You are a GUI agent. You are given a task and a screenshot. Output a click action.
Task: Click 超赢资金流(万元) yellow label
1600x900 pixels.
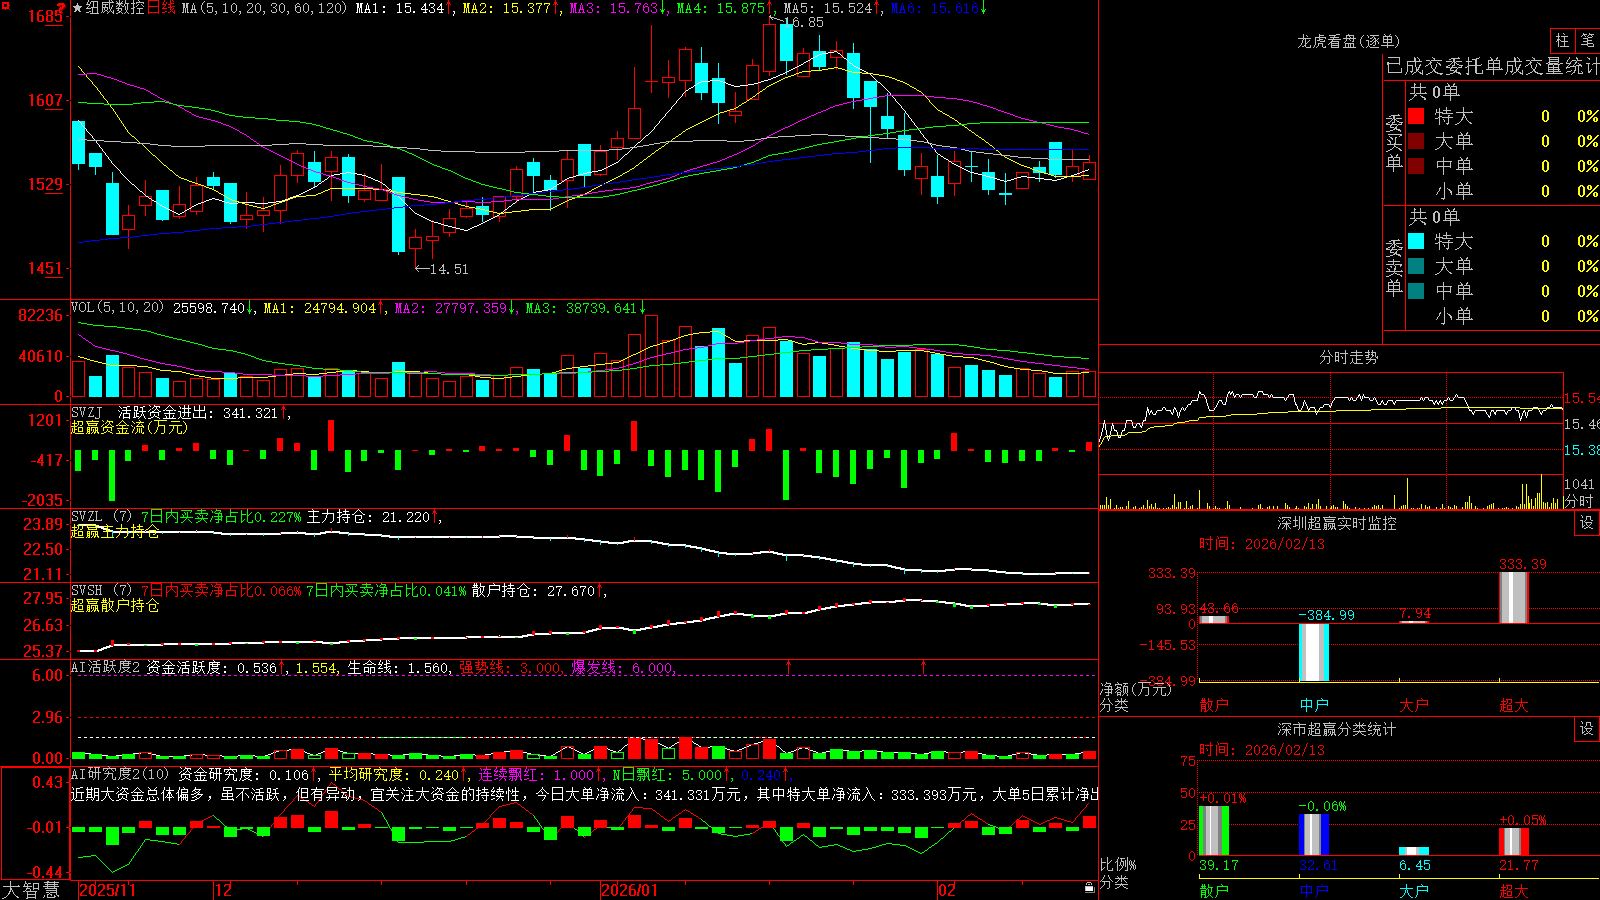tap(129, 427)
